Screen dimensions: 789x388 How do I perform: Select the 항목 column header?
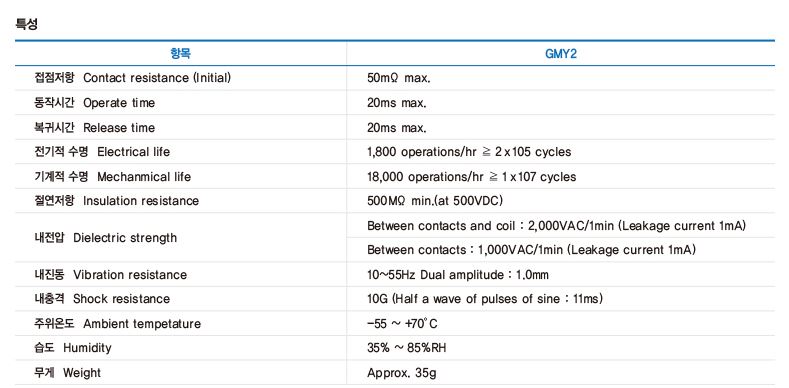coord(181,53)
